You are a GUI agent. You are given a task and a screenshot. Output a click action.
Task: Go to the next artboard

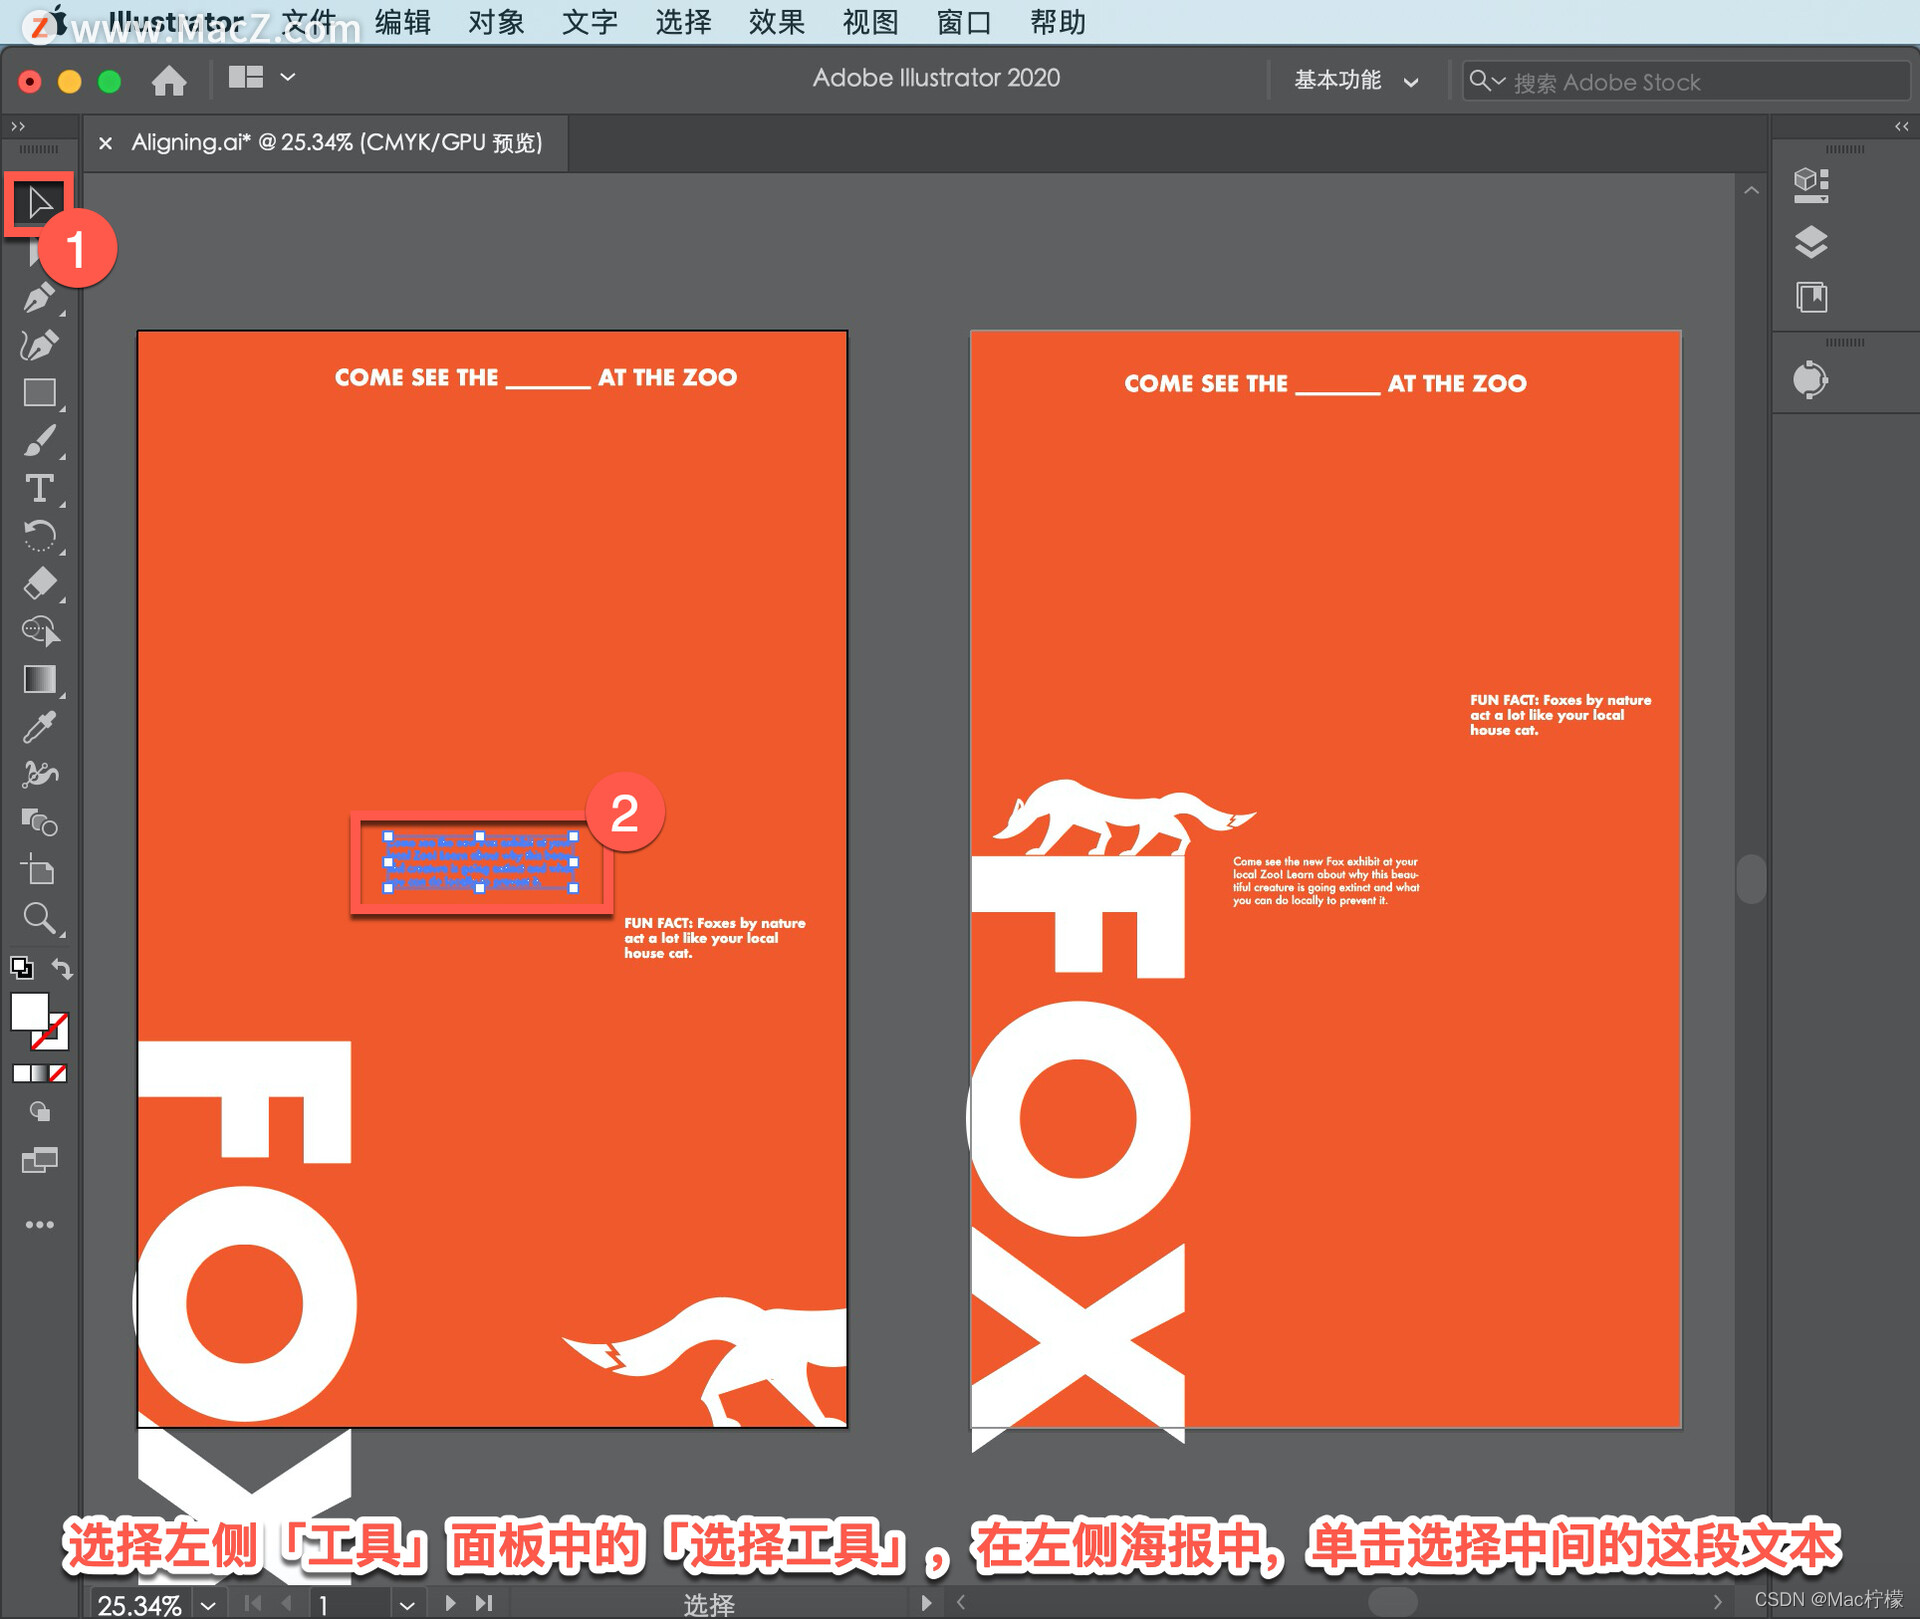[450, 1603]
